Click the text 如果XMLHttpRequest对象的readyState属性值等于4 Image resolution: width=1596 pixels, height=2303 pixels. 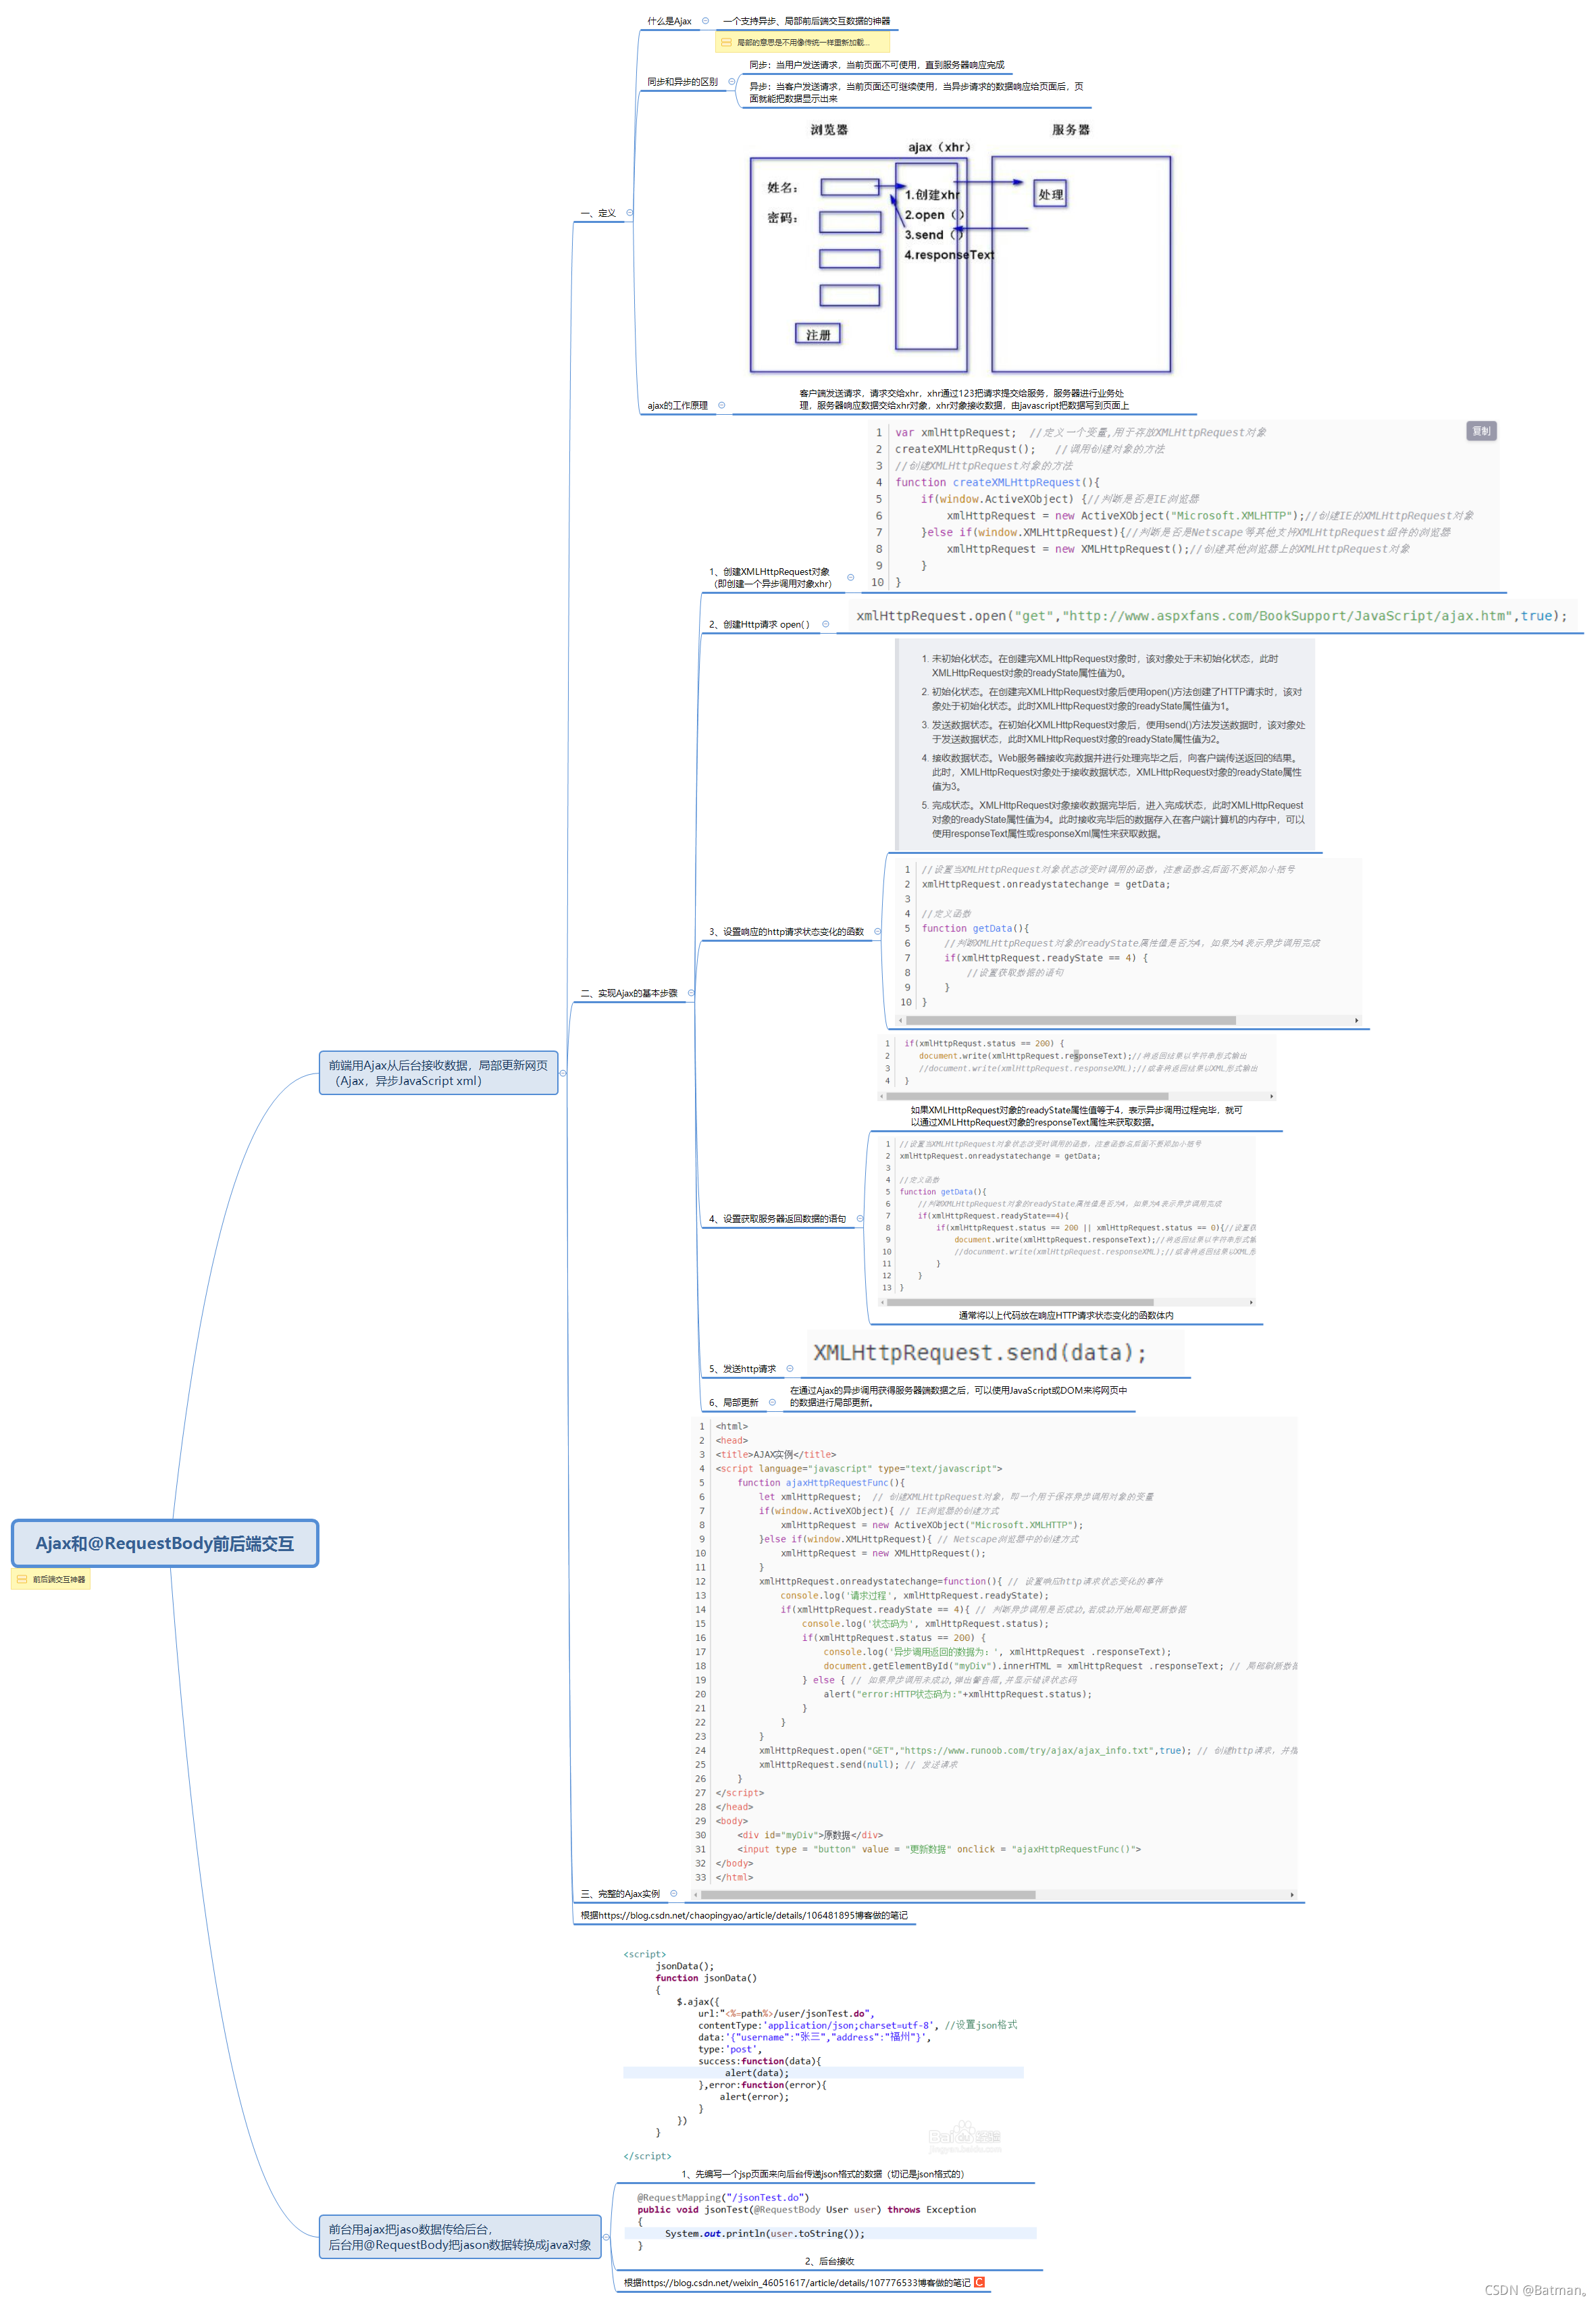point(1076,1116)
